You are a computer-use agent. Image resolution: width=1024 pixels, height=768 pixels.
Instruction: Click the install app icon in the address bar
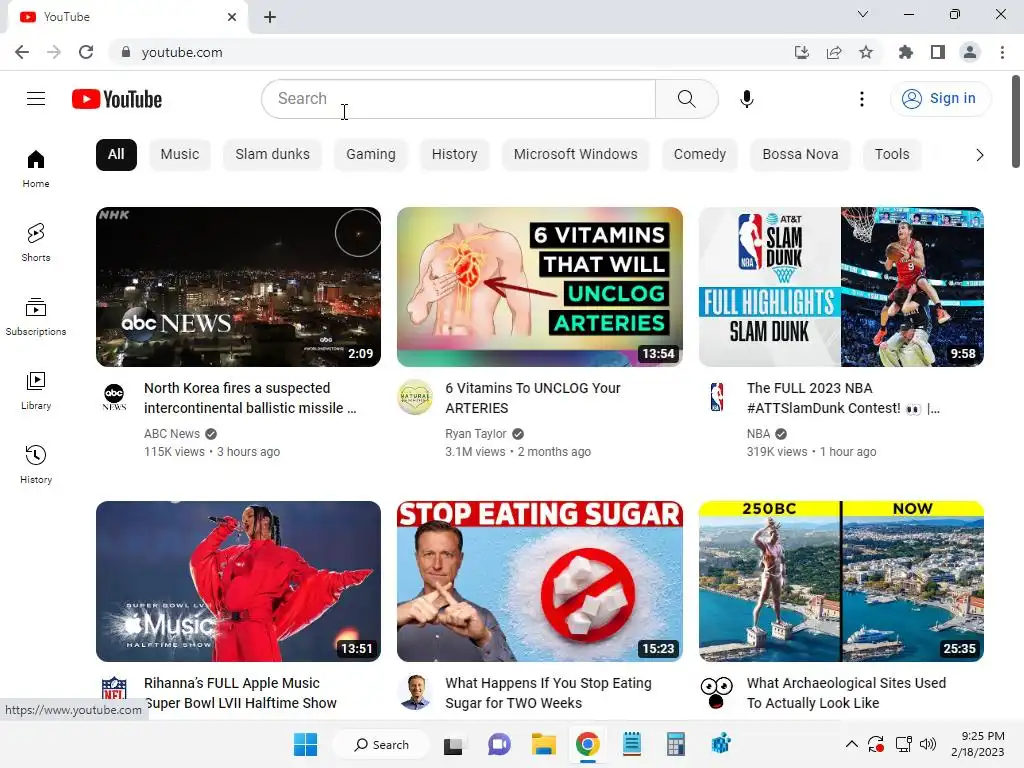pyautogui.click(x=802, y=52)
